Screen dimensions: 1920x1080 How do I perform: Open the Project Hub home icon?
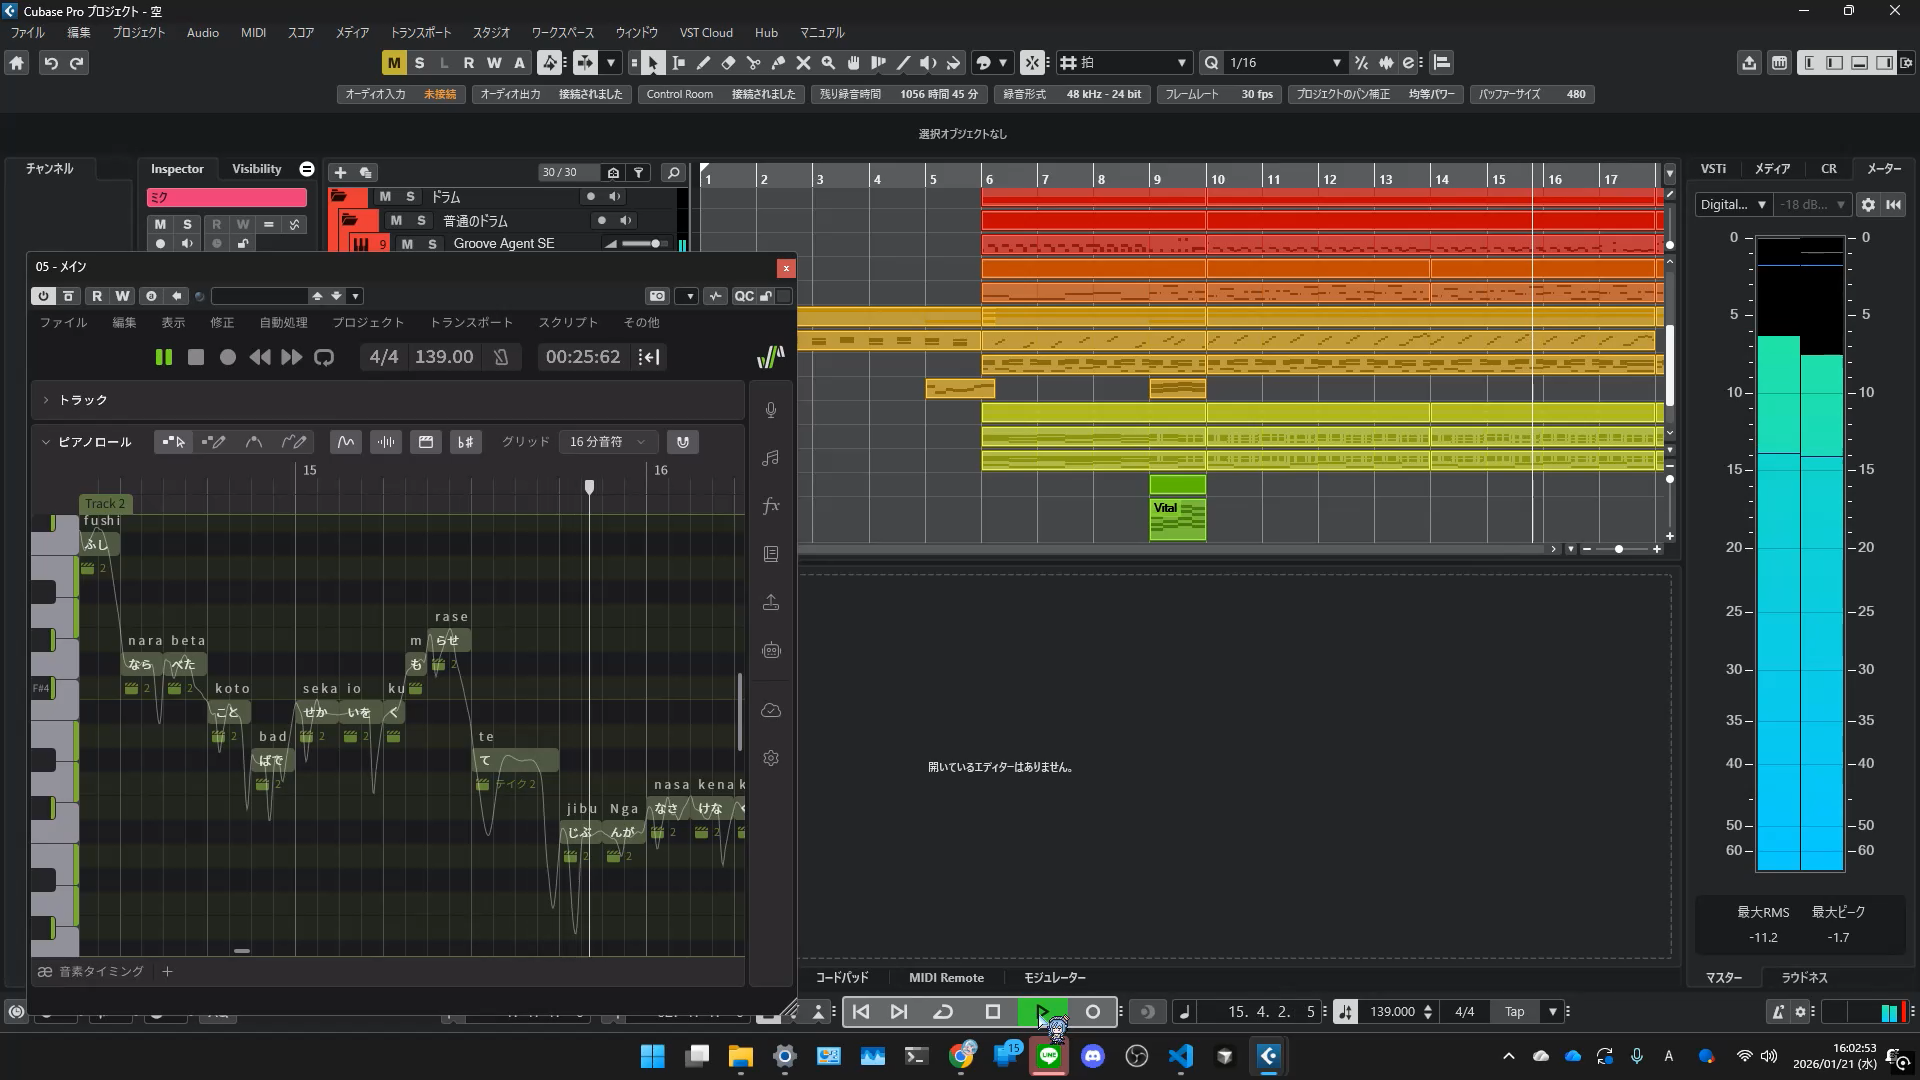coord(17,63)
